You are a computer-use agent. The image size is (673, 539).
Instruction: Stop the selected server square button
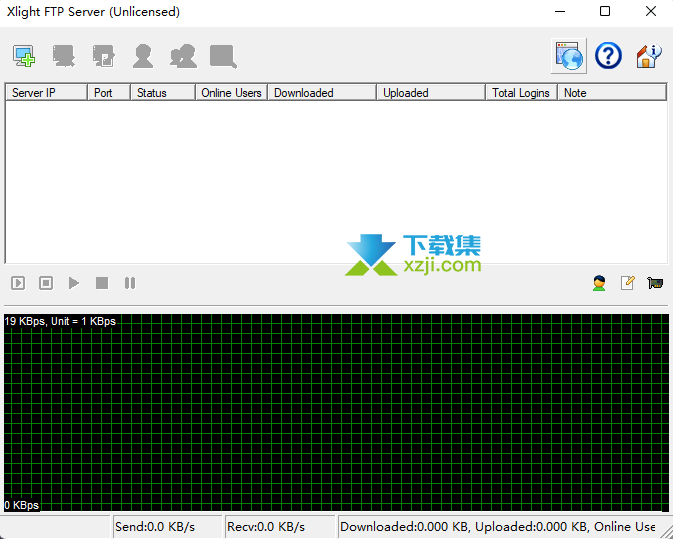coord(102,283)
